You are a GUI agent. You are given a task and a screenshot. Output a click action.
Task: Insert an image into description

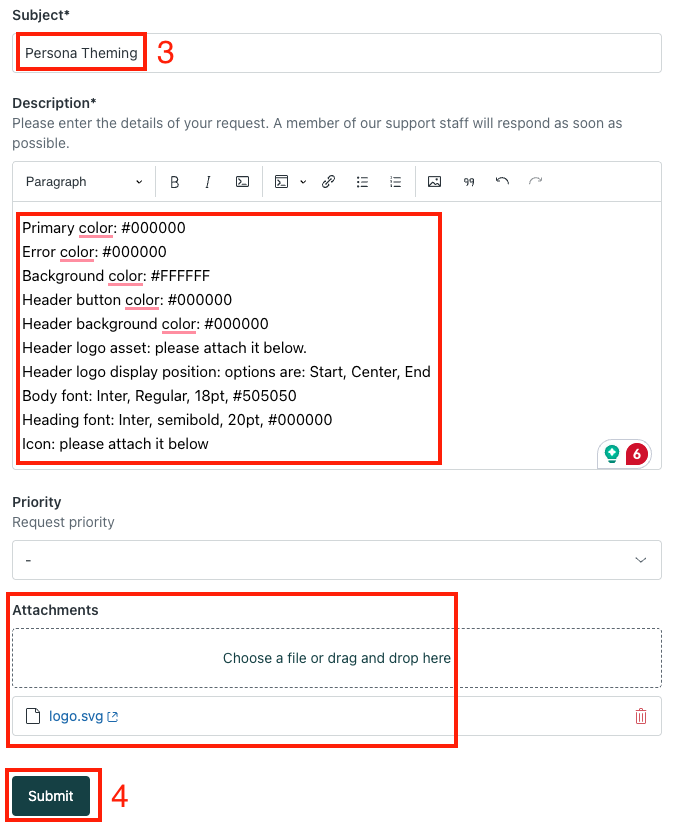[434, 182]
